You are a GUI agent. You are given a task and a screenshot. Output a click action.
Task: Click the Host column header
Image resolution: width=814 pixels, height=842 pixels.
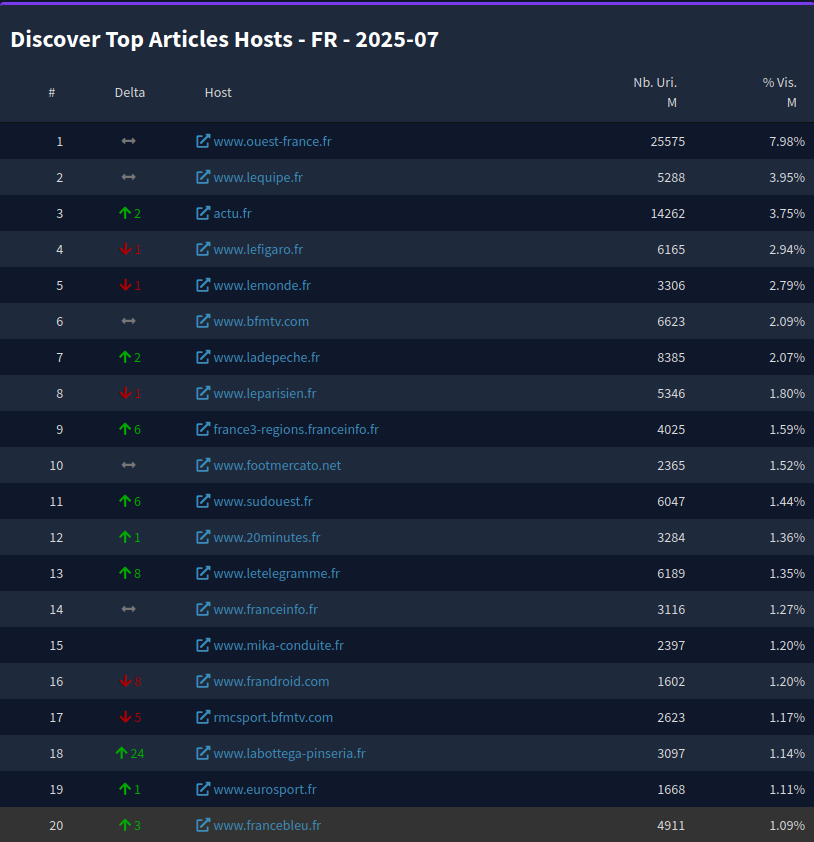point(218,92)
